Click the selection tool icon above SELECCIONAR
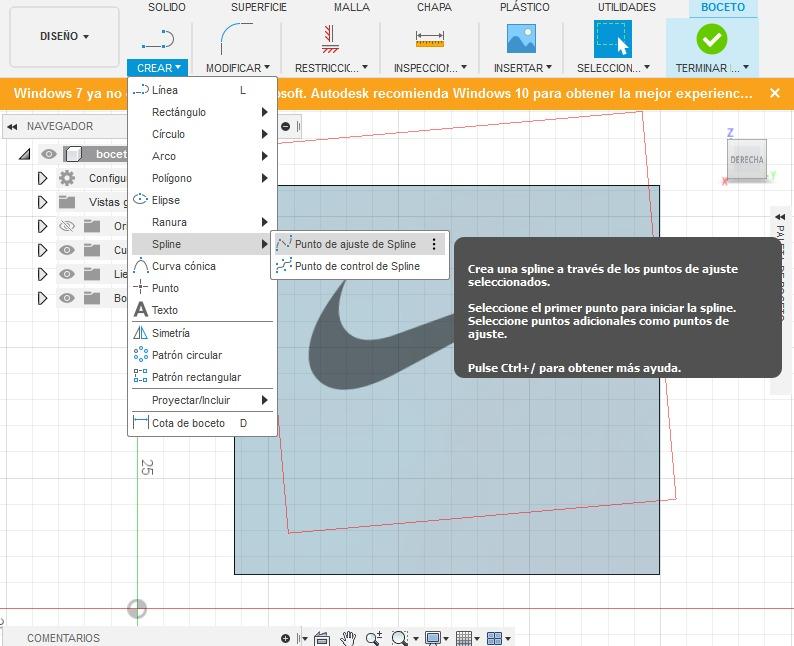This screenshot has width=794, height=646. 612,38
